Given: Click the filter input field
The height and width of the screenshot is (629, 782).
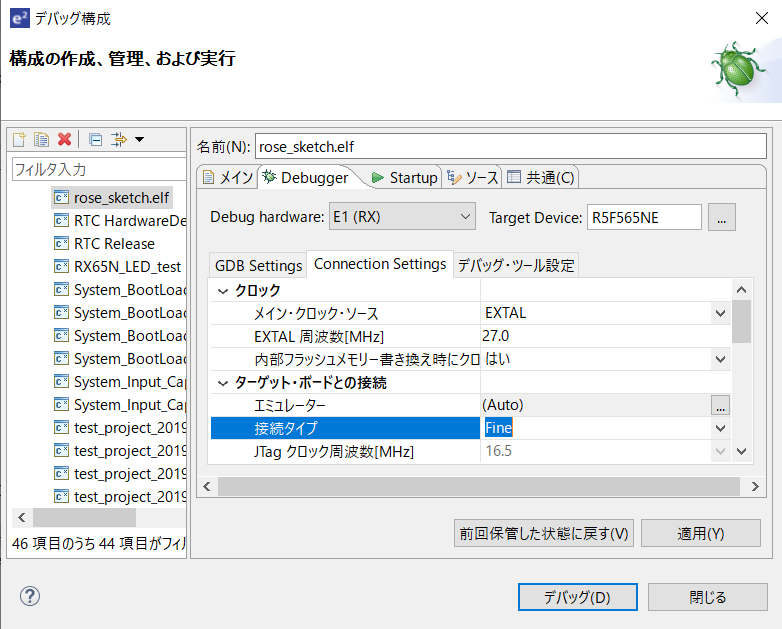Looking at the screenshot, I should tap(99, 170).
